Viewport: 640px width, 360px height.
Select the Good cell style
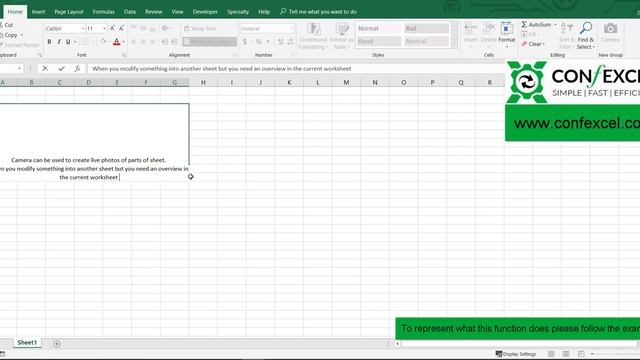pyautogui.click(x=379, y=41)
